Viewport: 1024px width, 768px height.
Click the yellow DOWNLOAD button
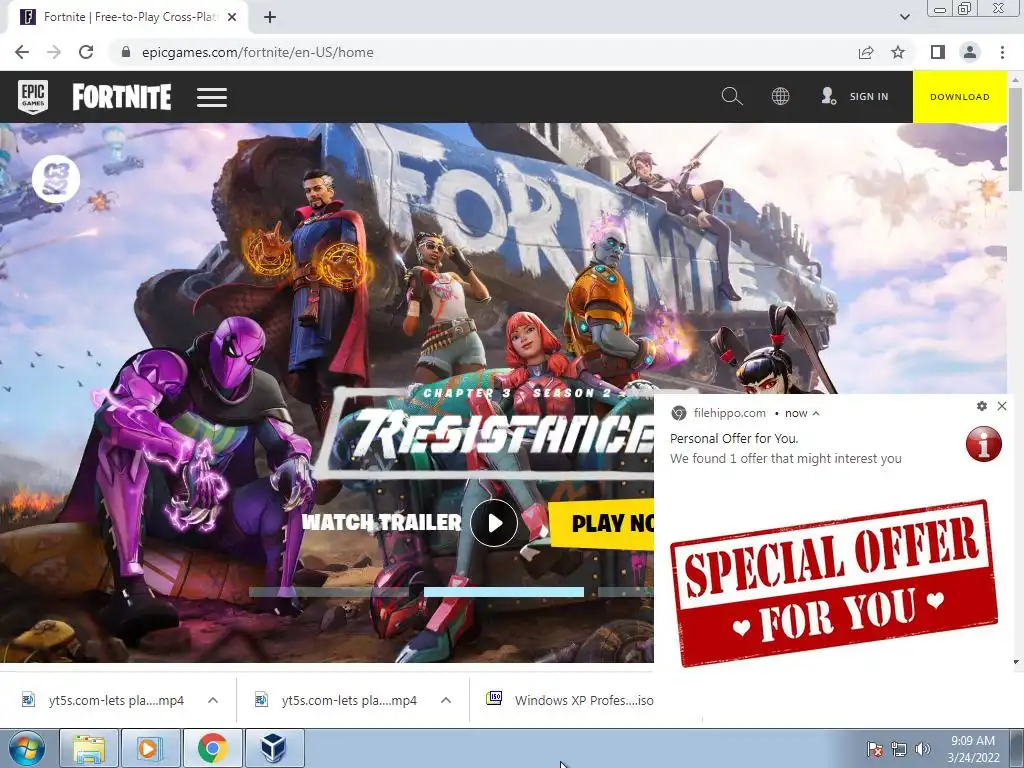click(959, 97)
